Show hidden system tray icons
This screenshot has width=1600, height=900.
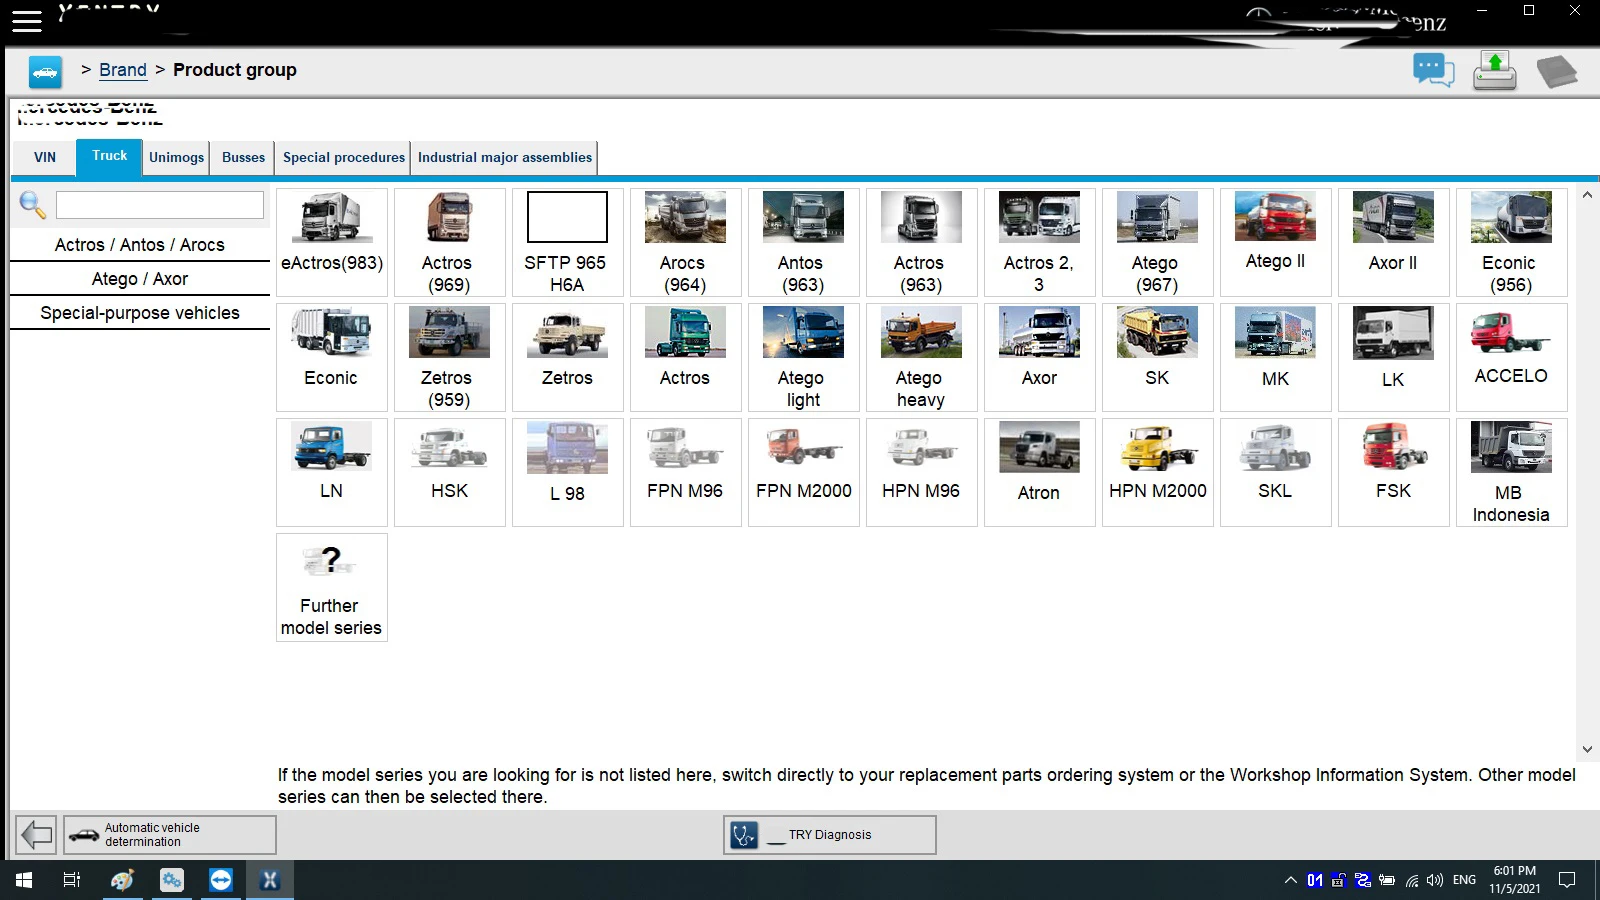click(1290, 880)
